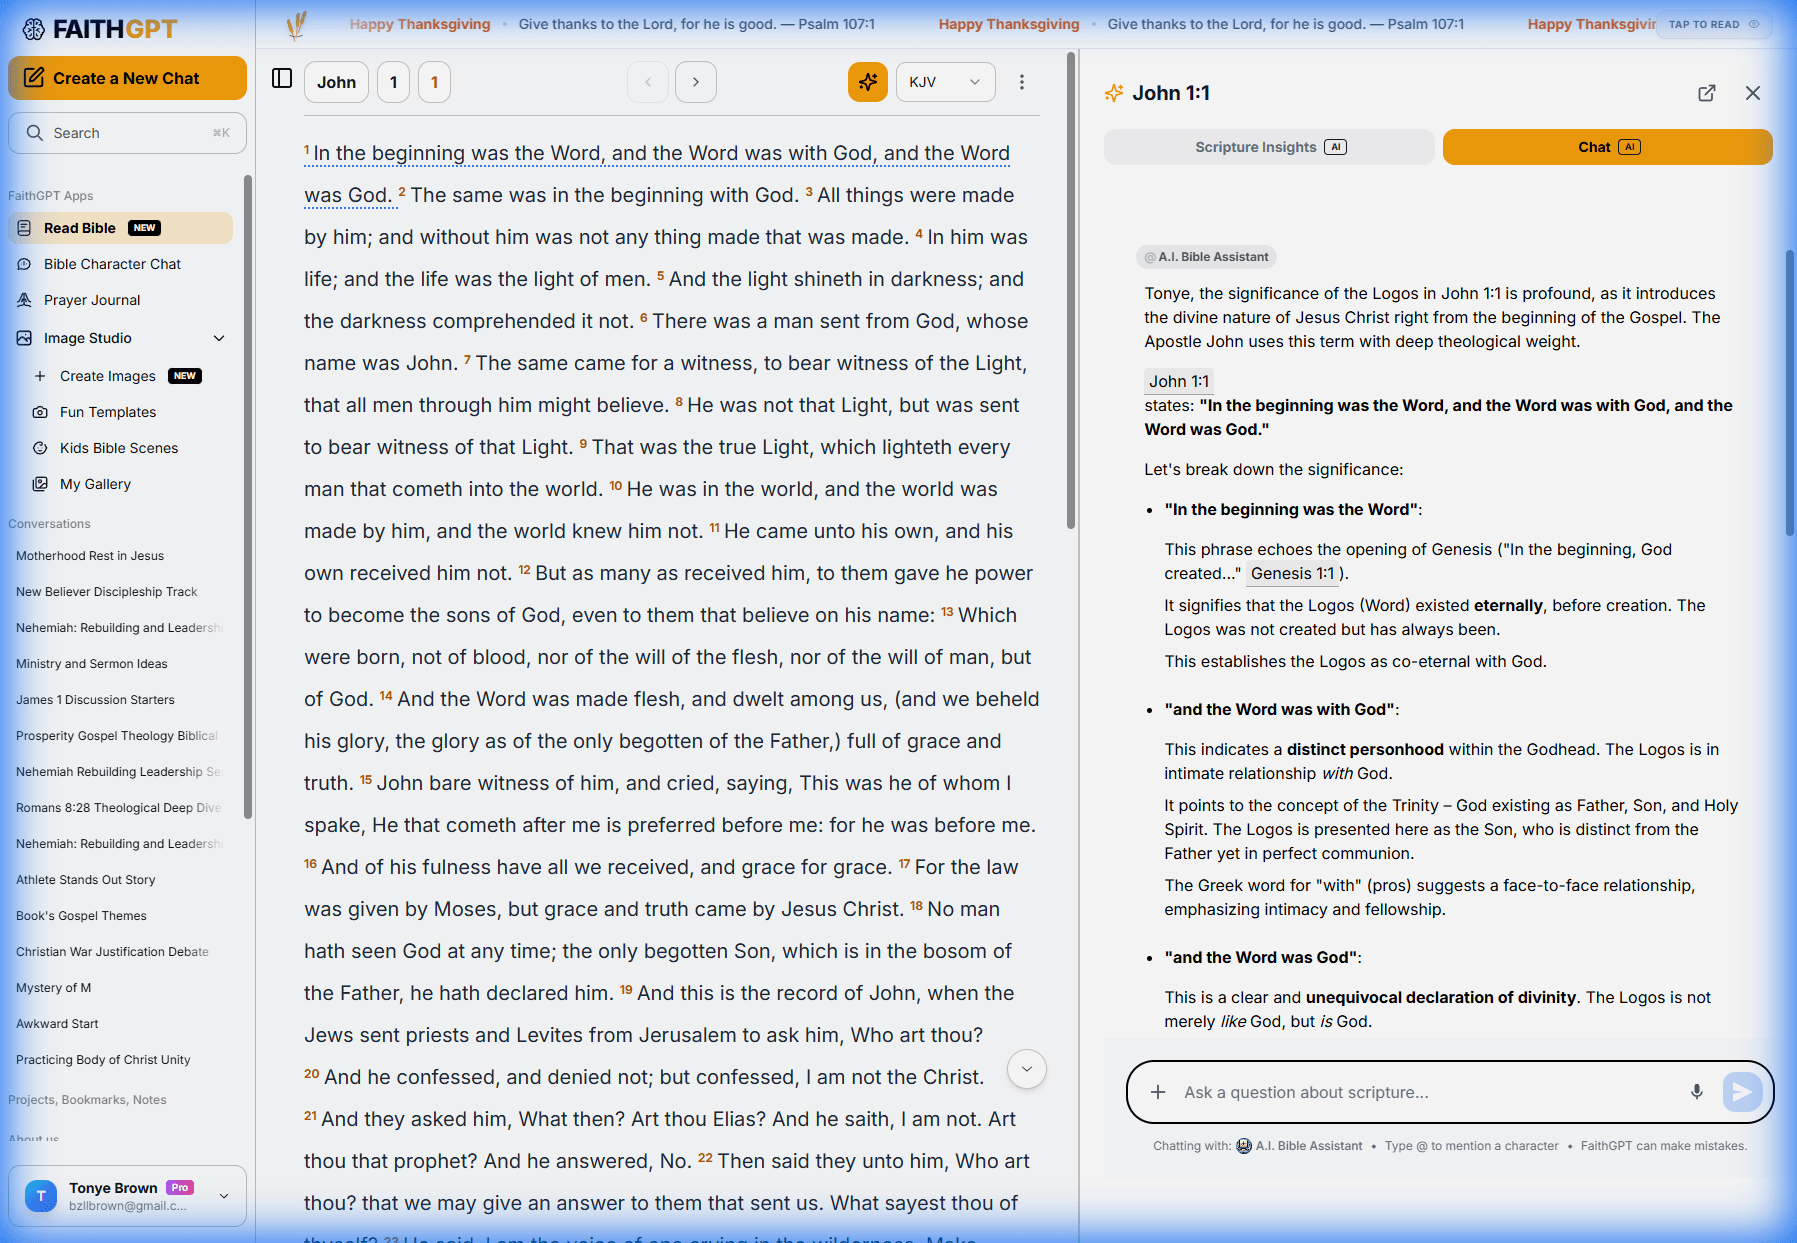Open the Athlete Stands Out Story conversation

[x=86, y=880]
